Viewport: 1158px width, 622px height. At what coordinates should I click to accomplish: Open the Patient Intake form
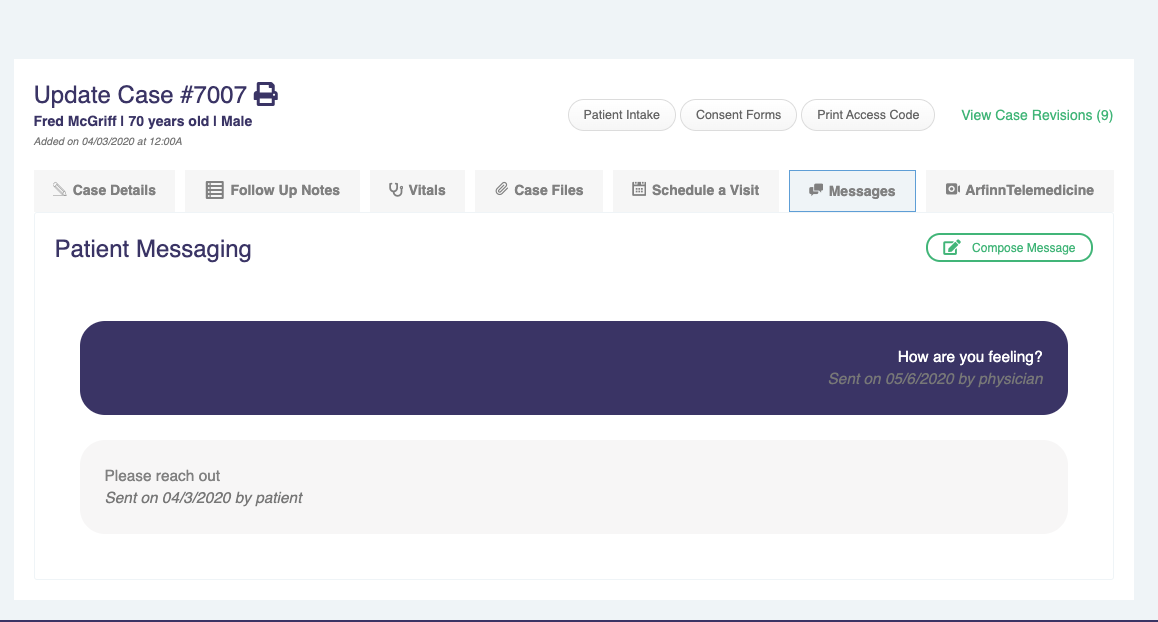point(621,115)
